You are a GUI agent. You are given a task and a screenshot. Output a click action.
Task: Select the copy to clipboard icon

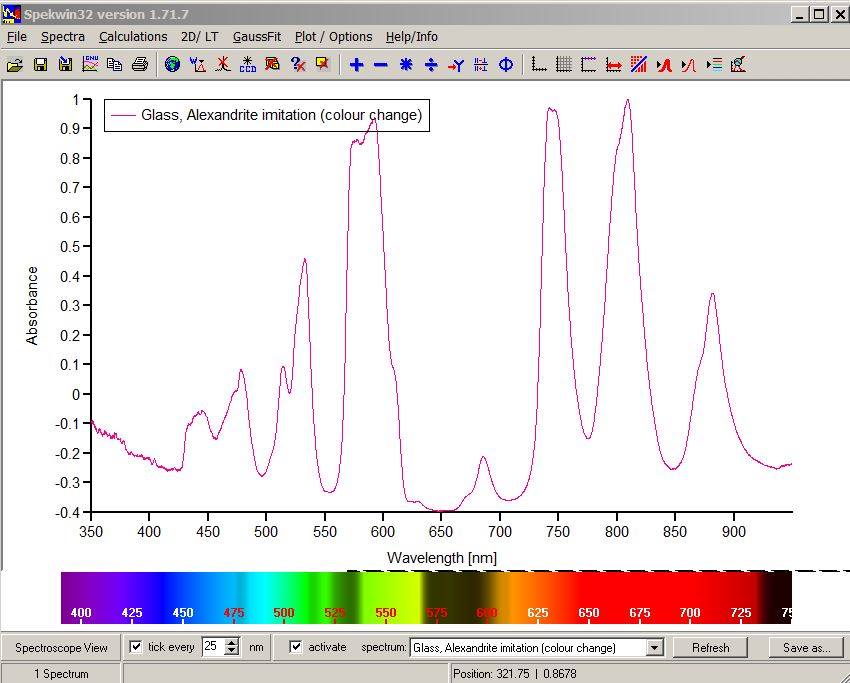(x=112, y=63)
